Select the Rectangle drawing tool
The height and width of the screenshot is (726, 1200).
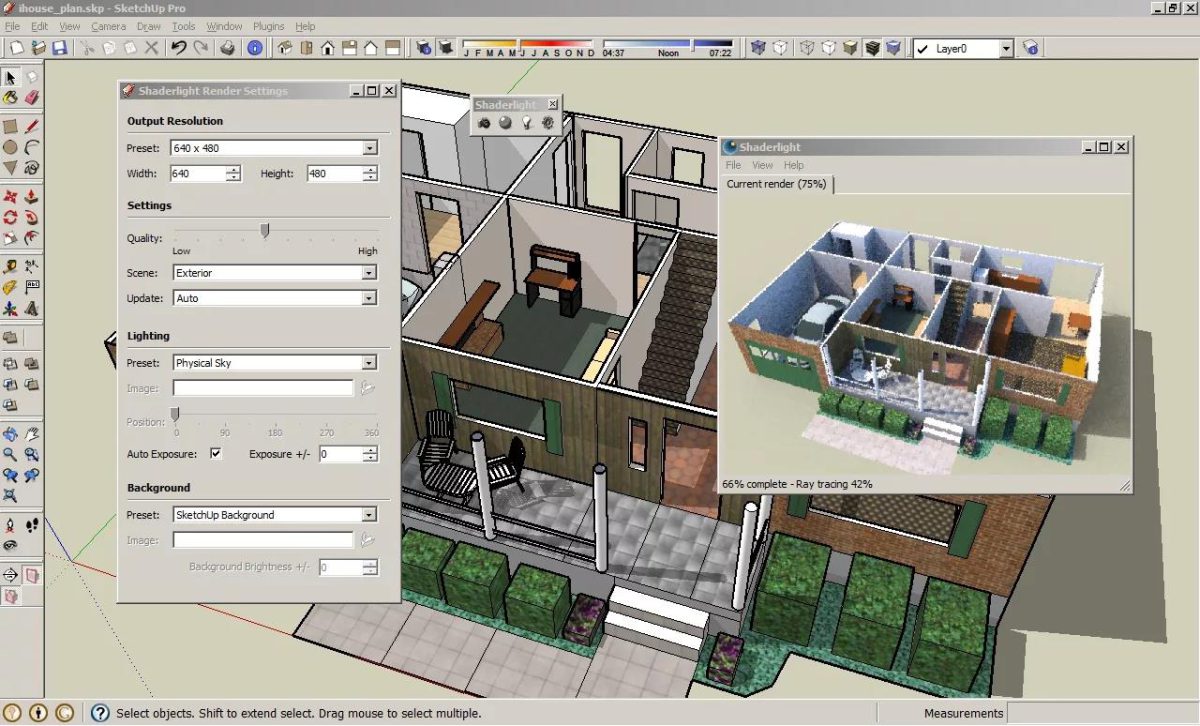(11, 125)
